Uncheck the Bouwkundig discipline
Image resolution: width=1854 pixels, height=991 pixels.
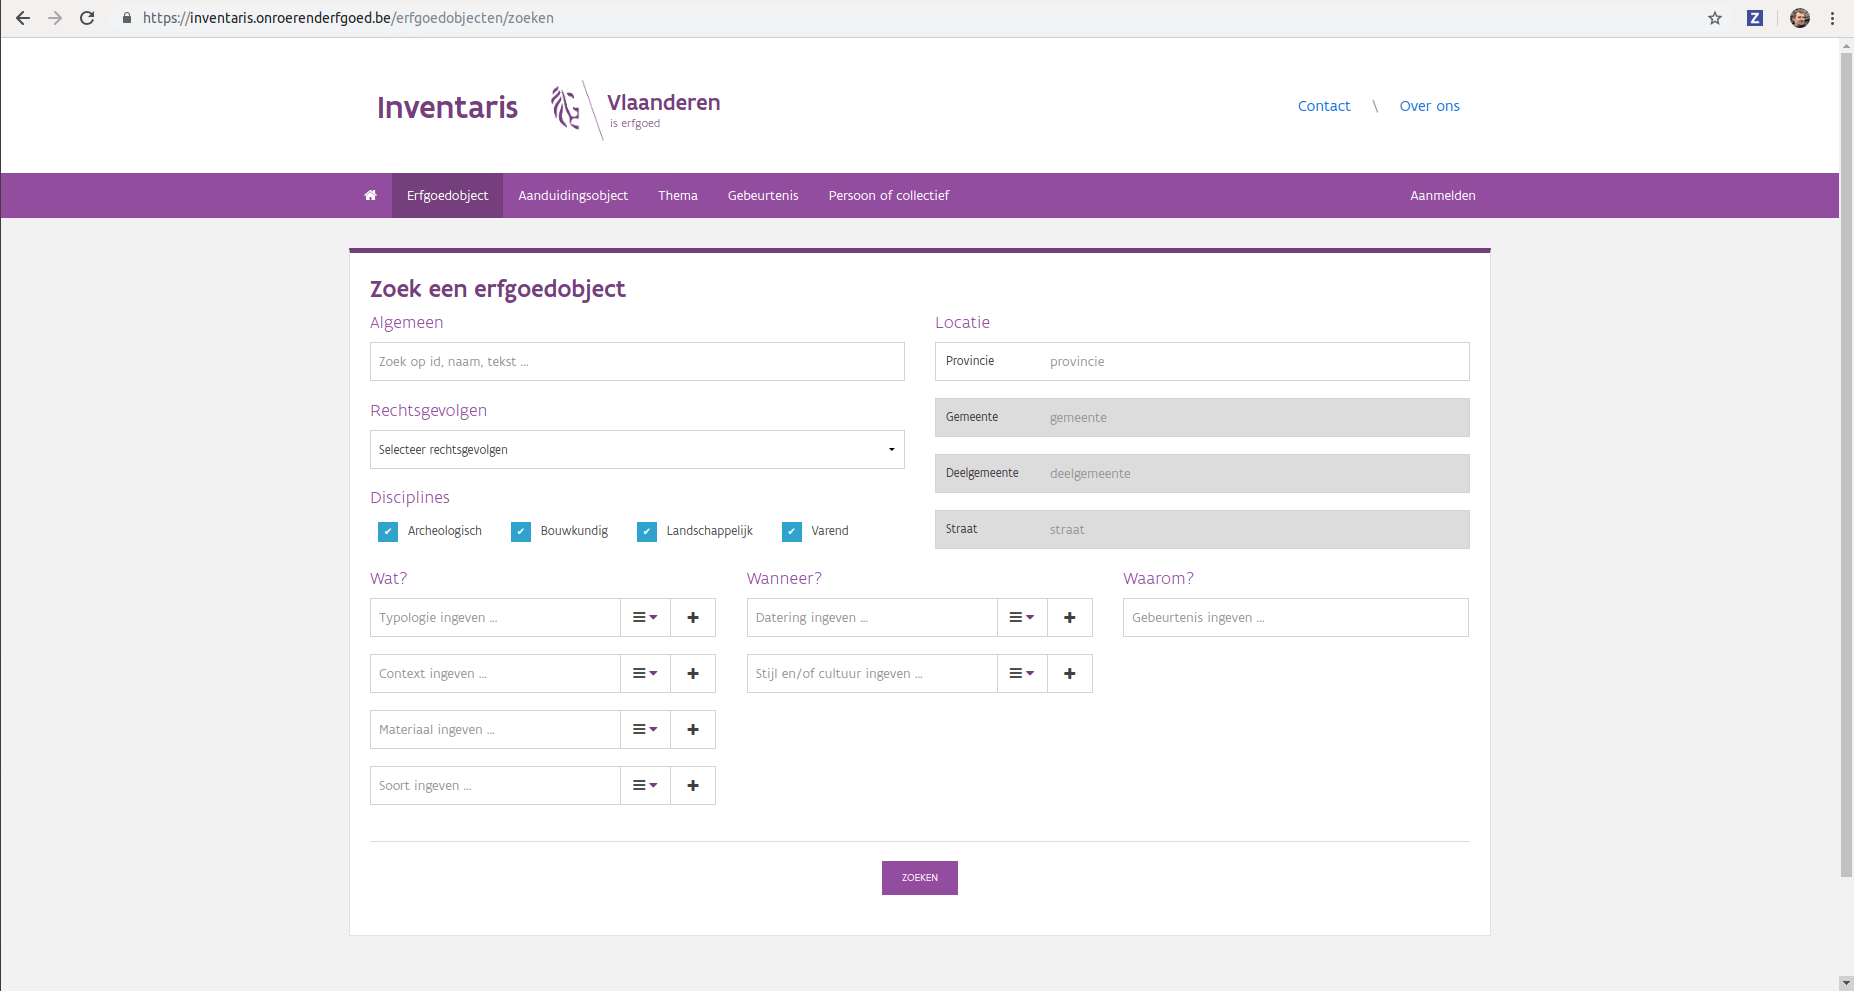tap(521, 532)
